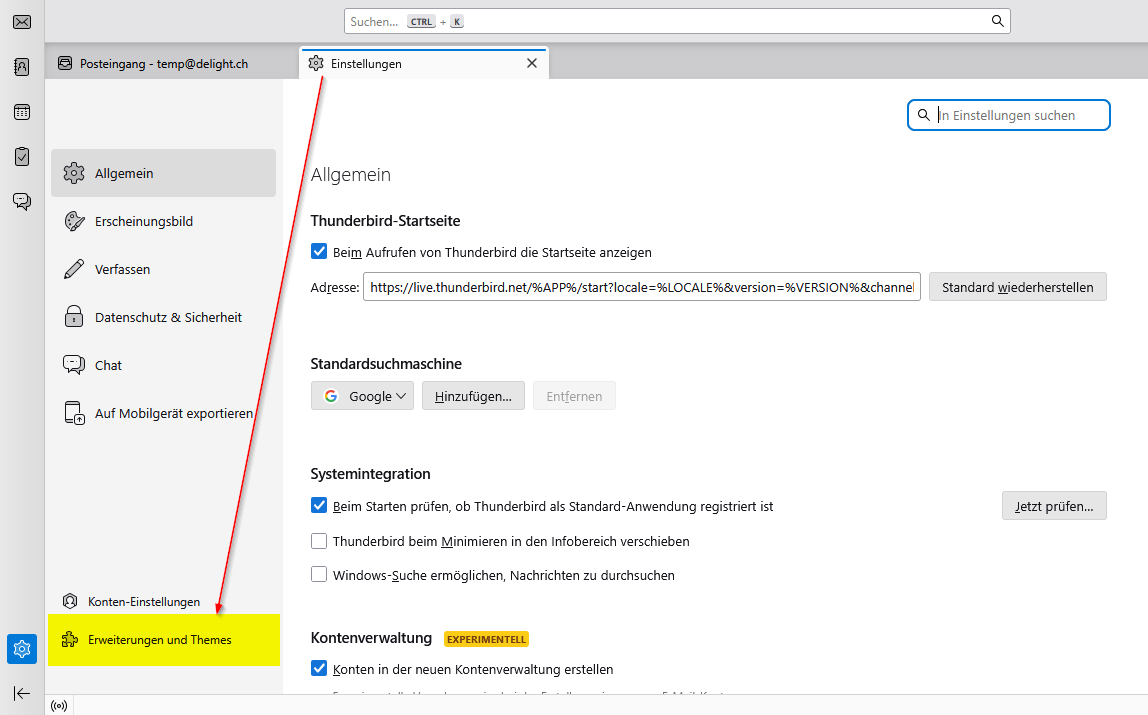Open the Chat space icon in toolbar
This screenshot has height=715, width=1148.
point(22,201)
